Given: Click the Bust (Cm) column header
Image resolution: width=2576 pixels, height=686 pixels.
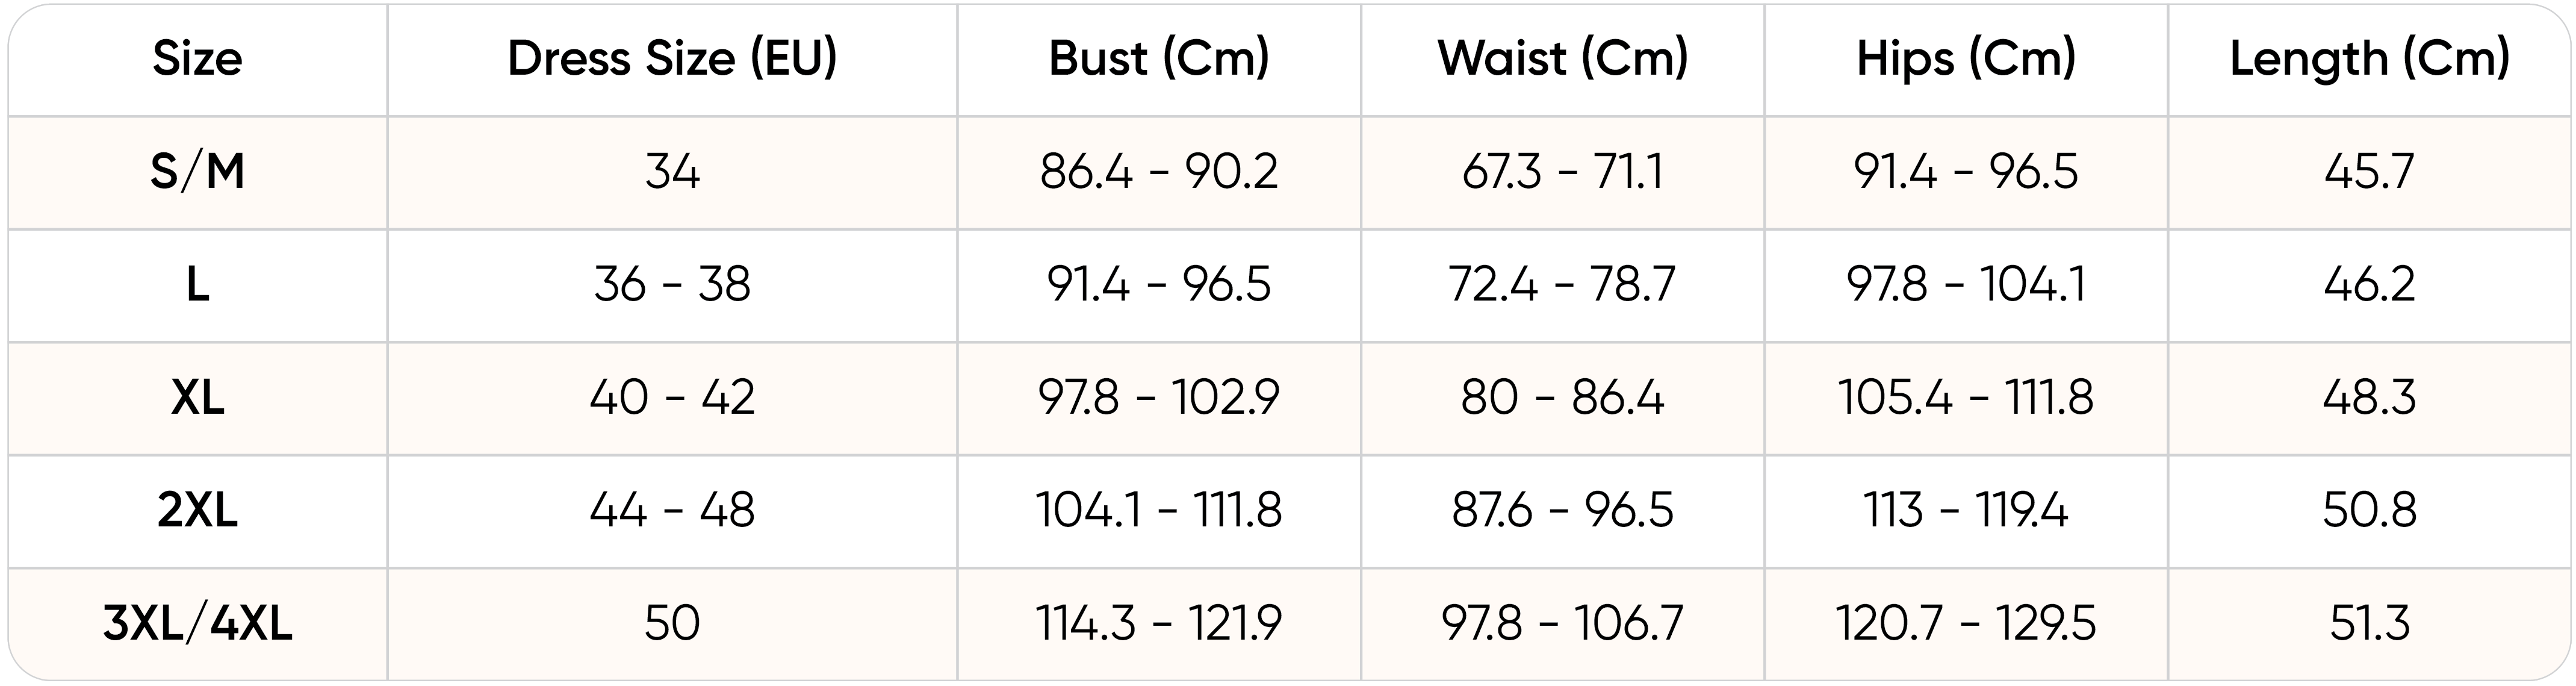Looking at the screenshot, I should 1159,59.
